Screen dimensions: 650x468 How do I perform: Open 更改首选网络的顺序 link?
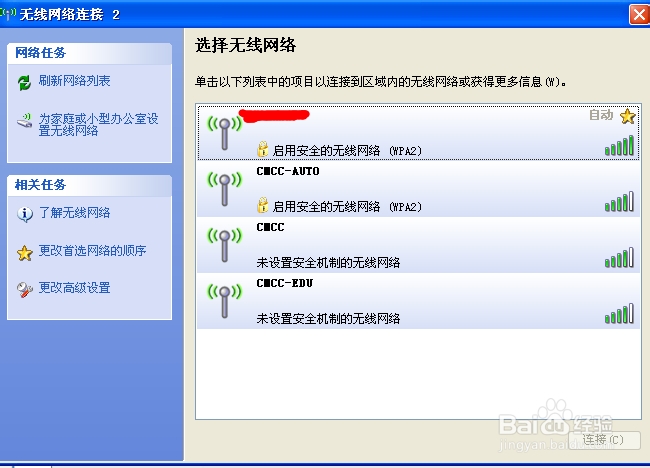(x=92, y=250)
